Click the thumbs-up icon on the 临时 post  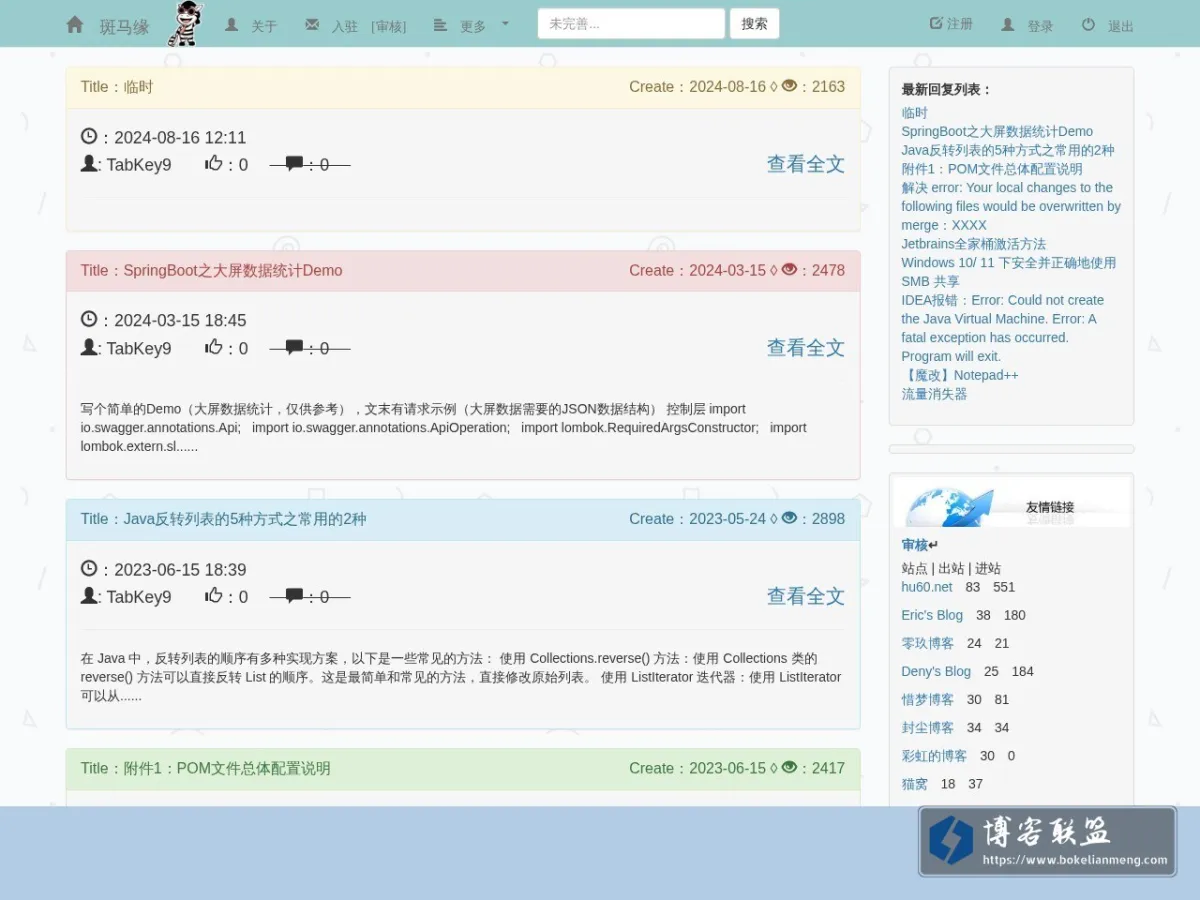[x=214, y=163]
